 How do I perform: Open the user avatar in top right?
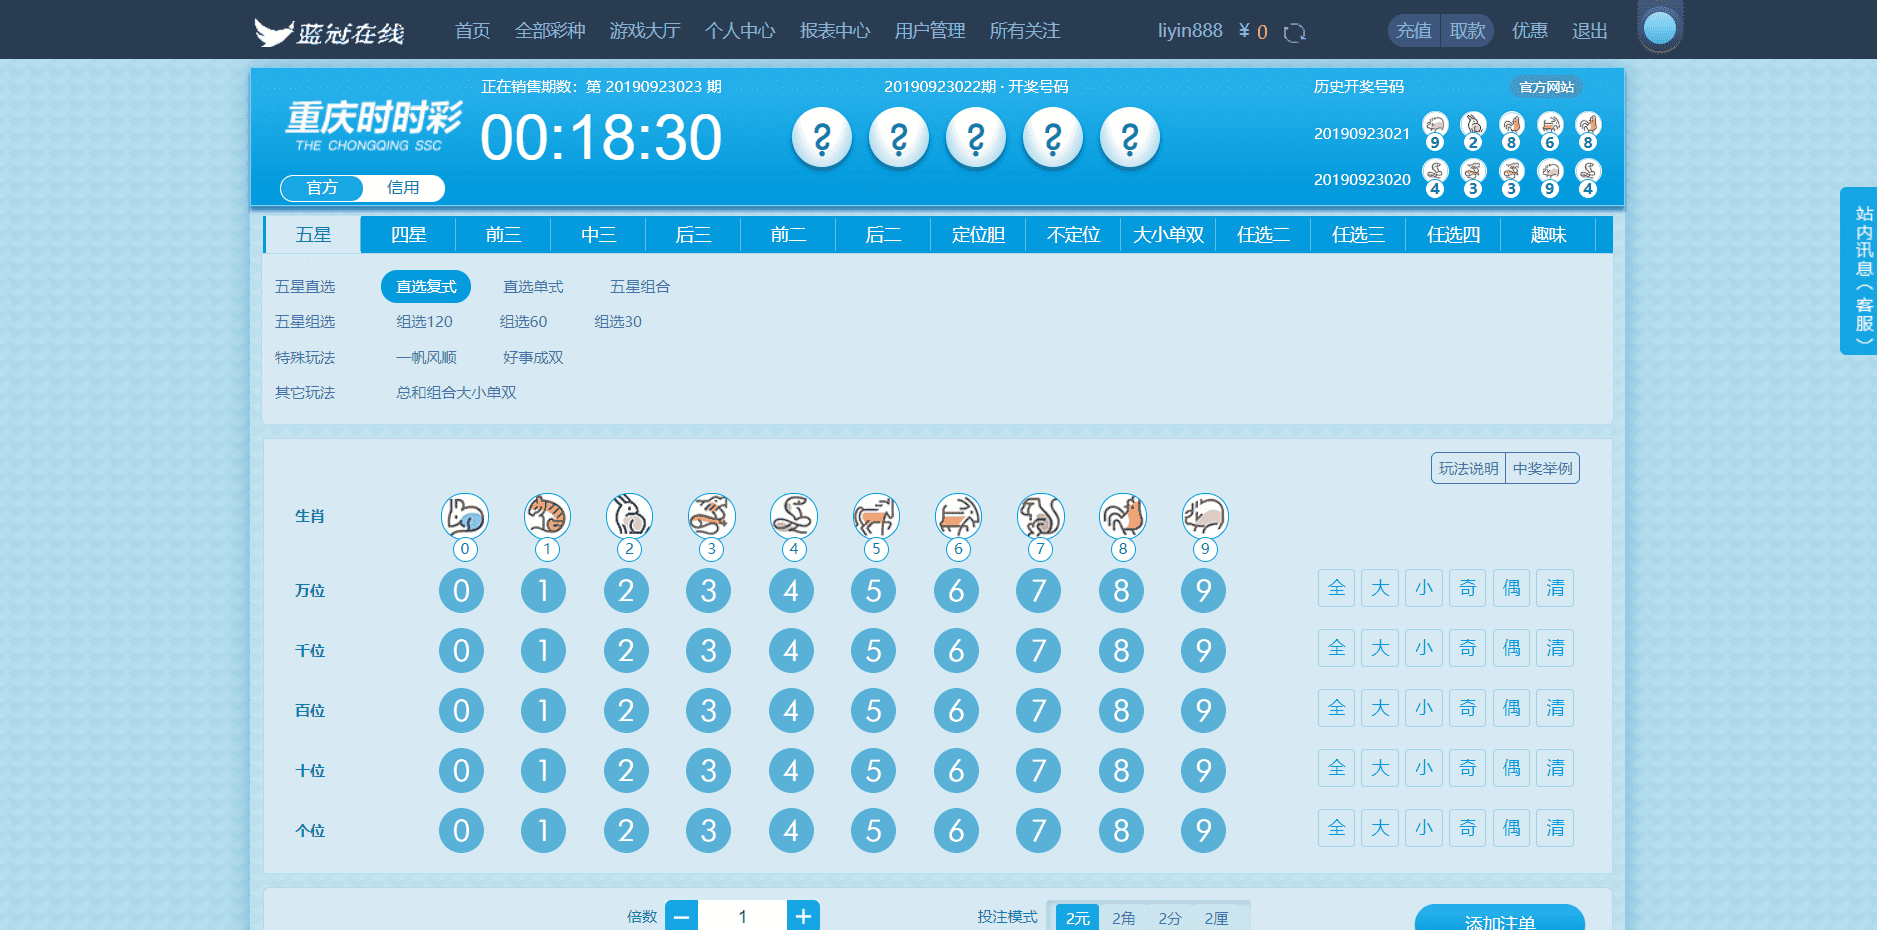(1659, 28)
